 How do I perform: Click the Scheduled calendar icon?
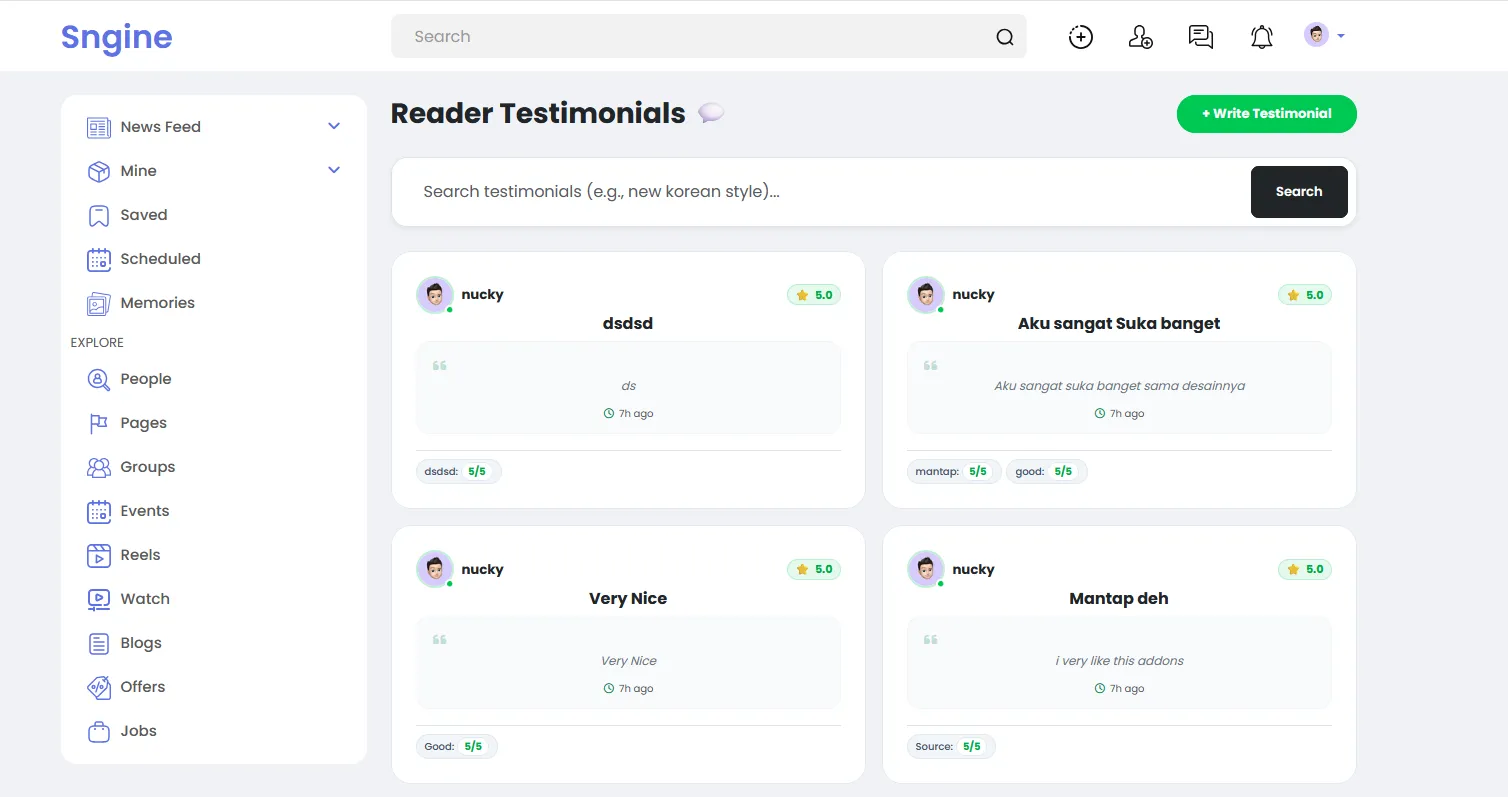tap(98, 259)
